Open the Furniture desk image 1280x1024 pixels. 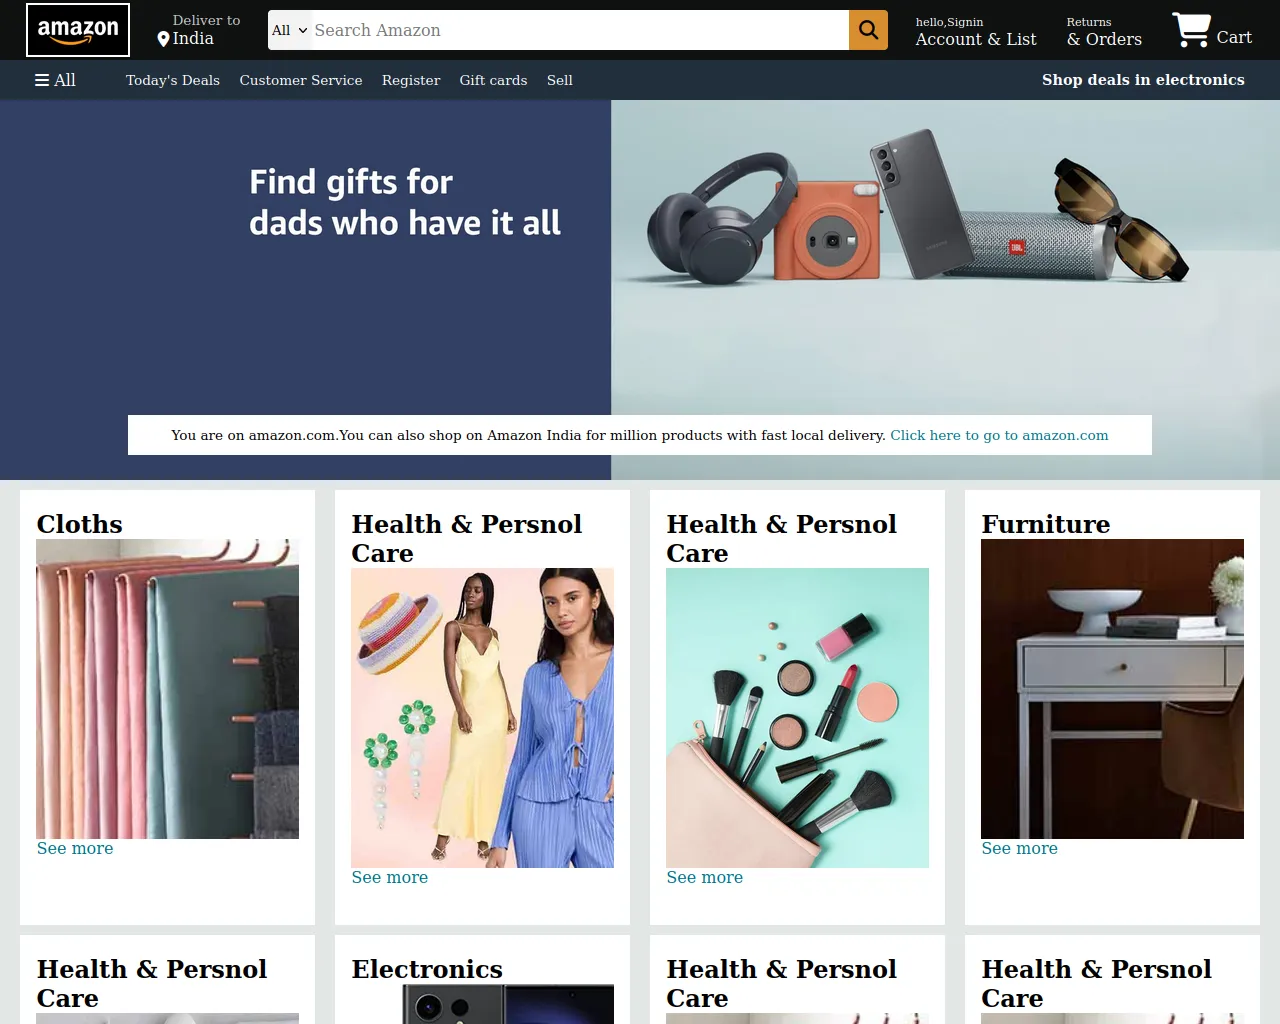(x=1112, y=689)
